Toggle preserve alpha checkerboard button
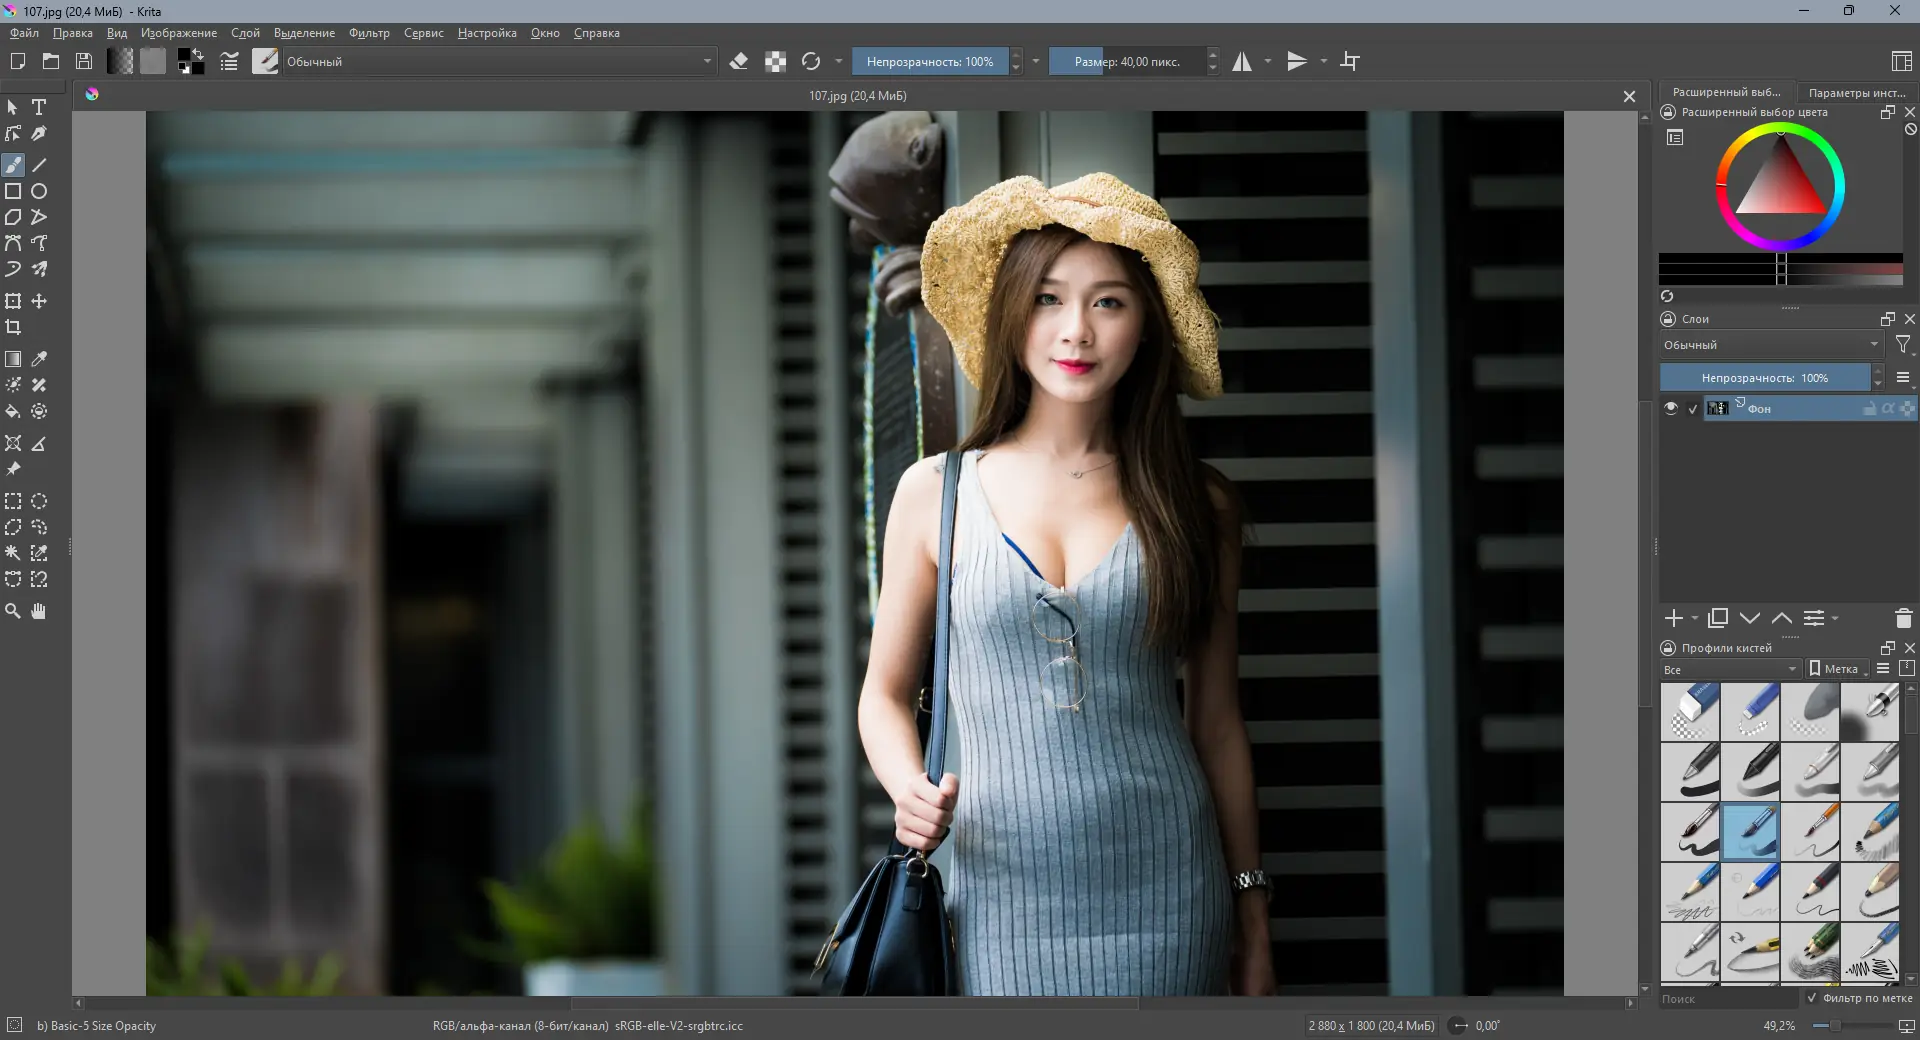 coord(775,61)
